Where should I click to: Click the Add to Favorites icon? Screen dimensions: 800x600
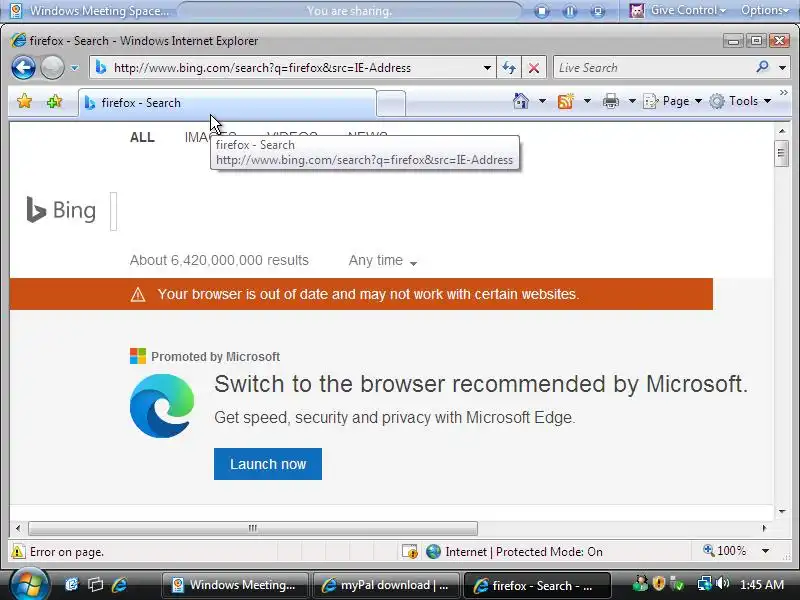coord(54,102)
